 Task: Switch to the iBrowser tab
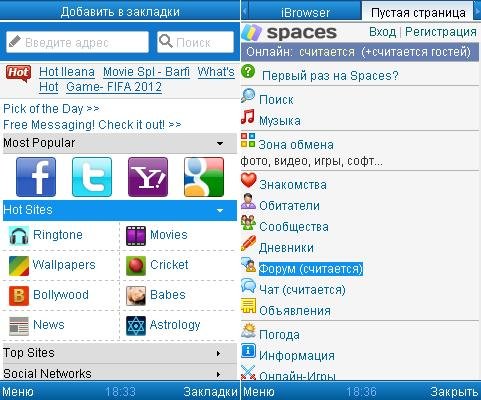305,12
